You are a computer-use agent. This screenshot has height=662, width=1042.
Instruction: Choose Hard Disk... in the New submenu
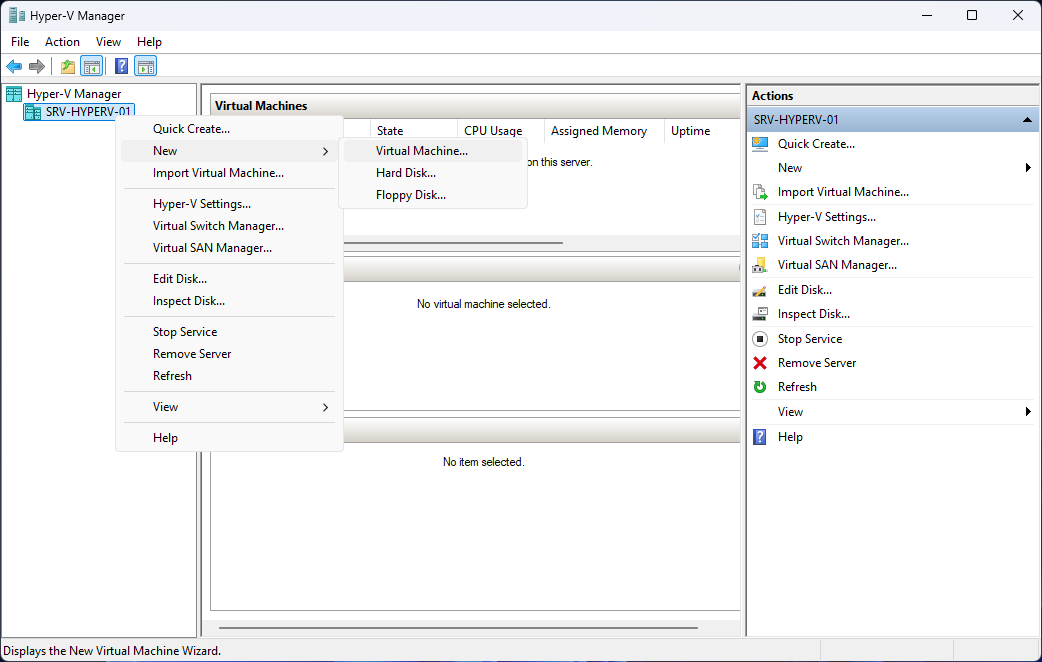(405, 173)
